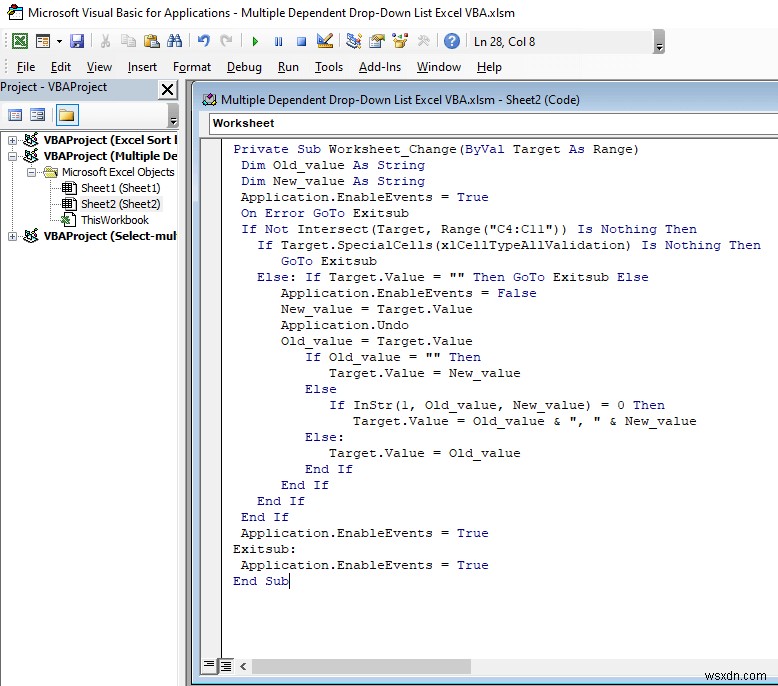Click the Undo arrow icon

(204, 41)
